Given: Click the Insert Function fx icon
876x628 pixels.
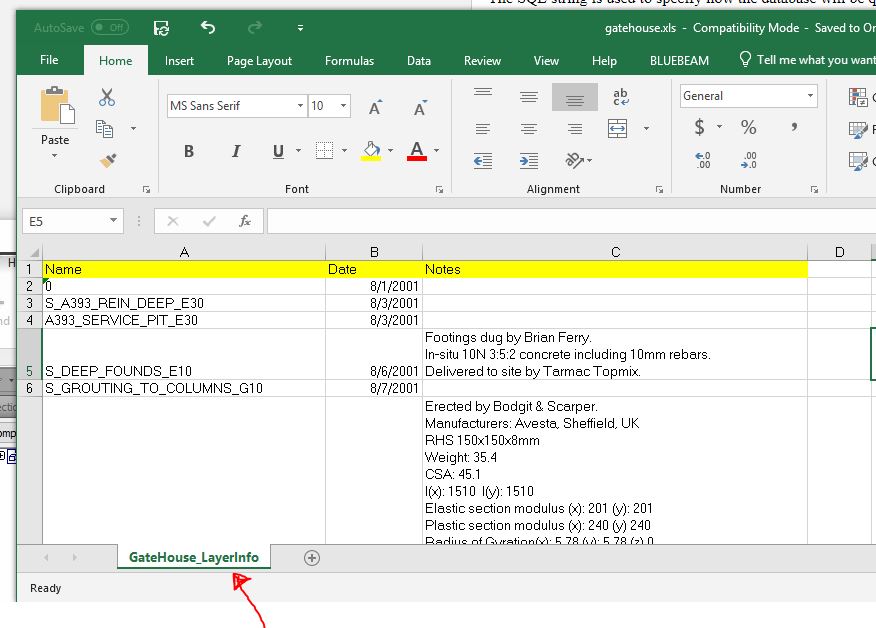Looking at the screenshot, I should point(244,221).
